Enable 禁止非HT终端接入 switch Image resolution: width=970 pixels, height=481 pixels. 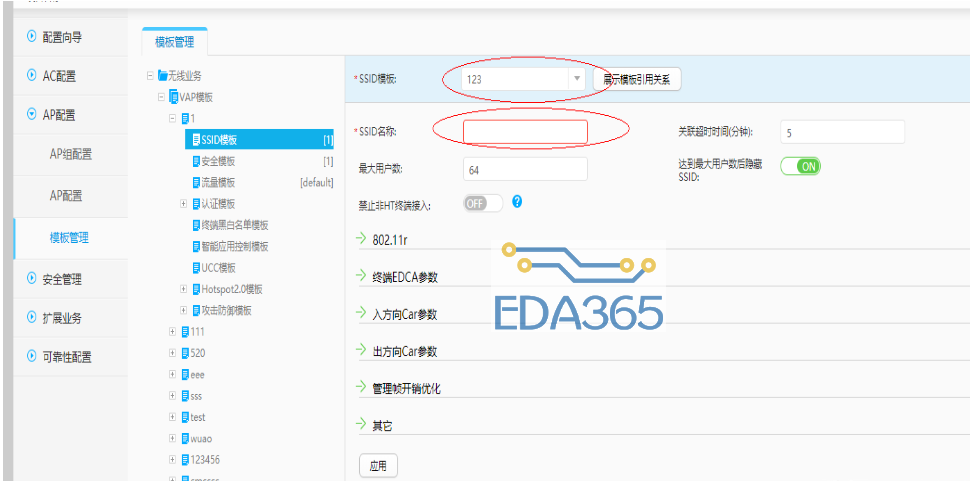coord(483,203)
